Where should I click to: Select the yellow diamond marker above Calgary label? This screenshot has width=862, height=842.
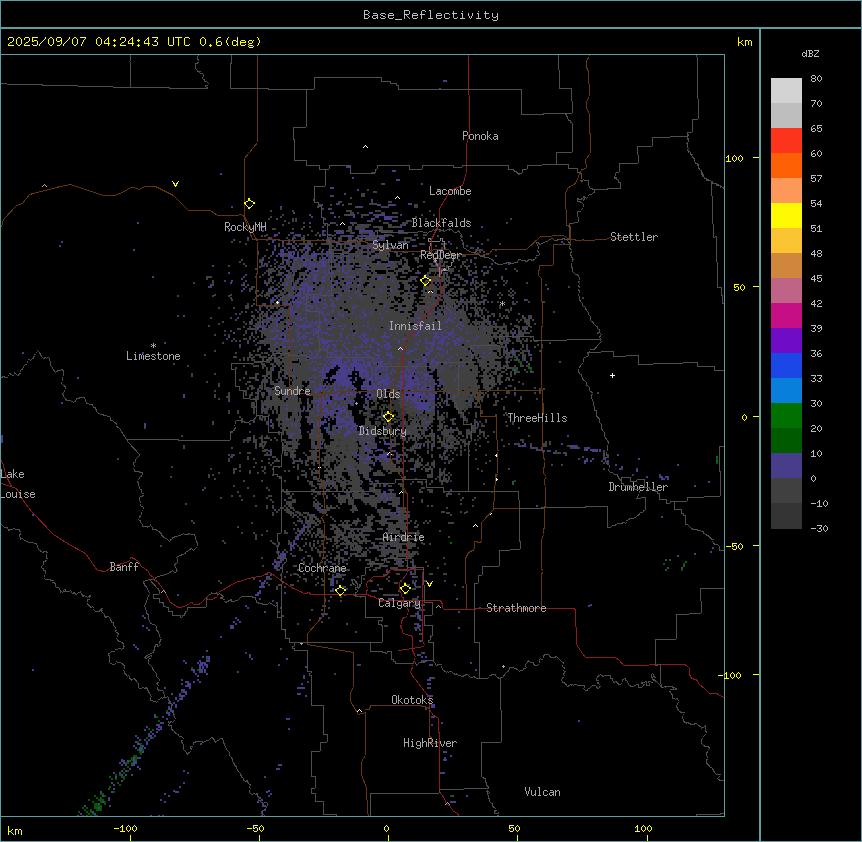pos(405,589)
